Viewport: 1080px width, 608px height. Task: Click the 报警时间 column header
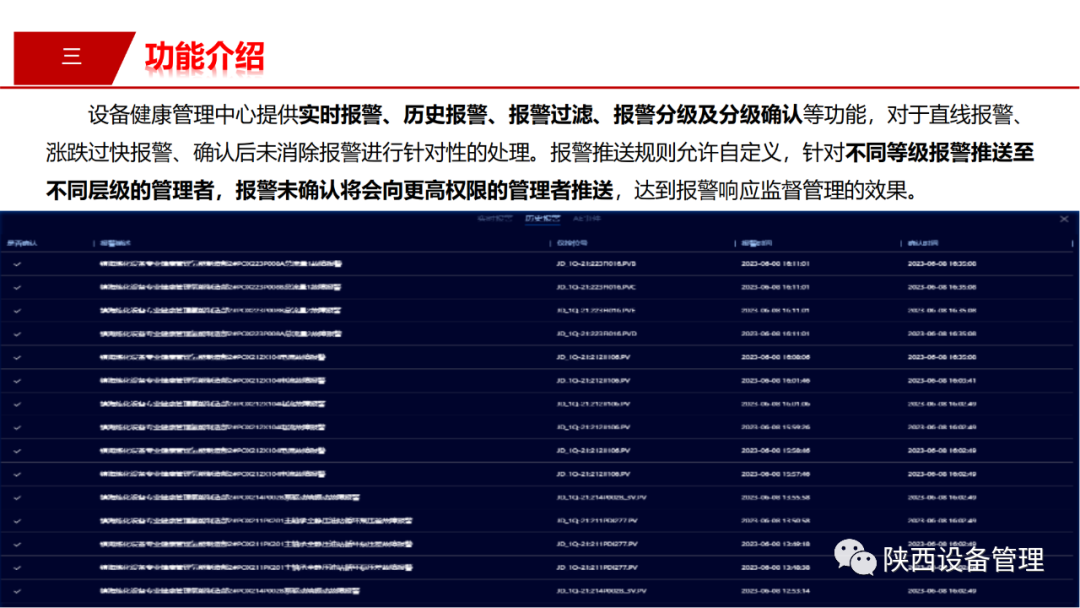point(756,243)
